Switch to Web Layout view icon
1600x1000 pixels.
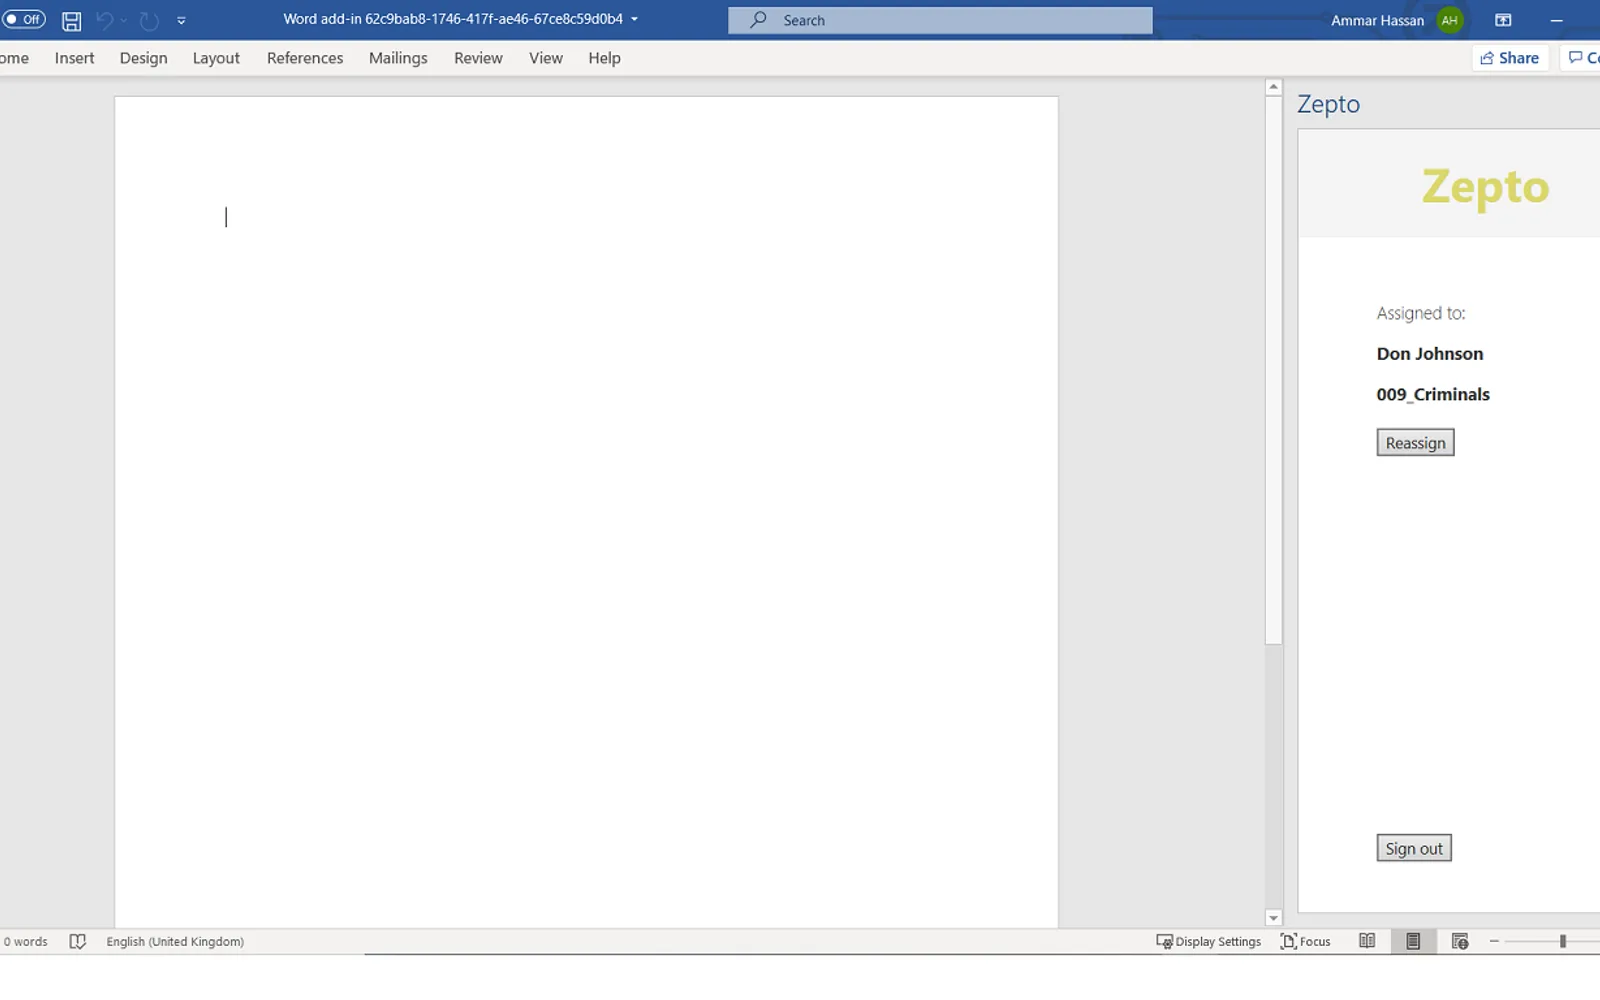tap(1460, 941)
